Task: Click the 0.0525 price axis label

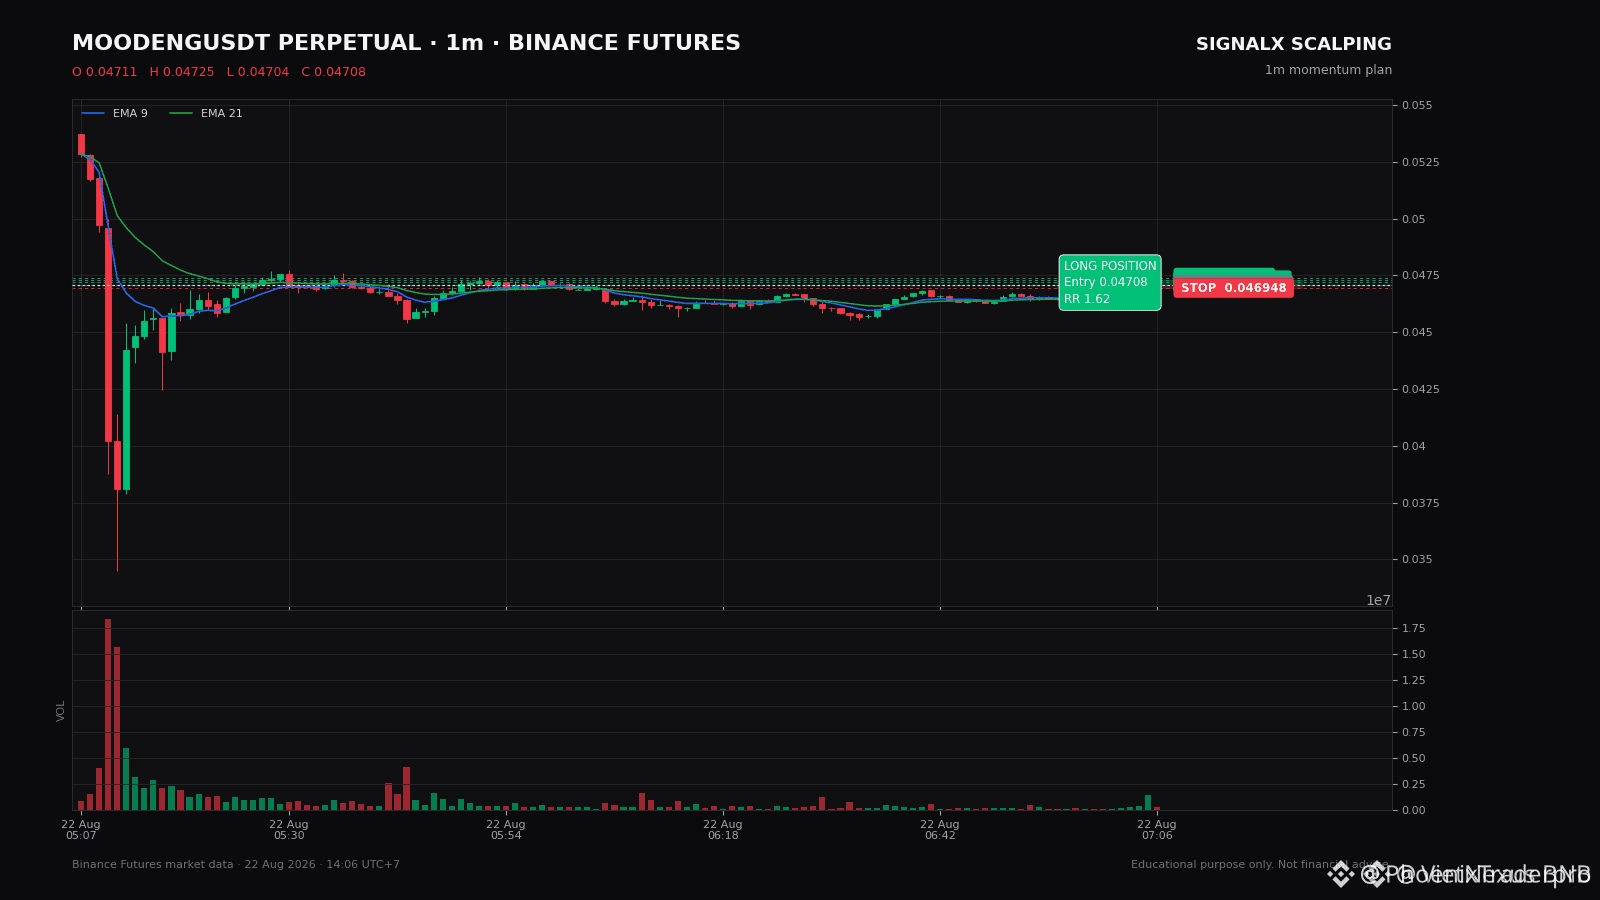Action: (x=1421, y=163)
